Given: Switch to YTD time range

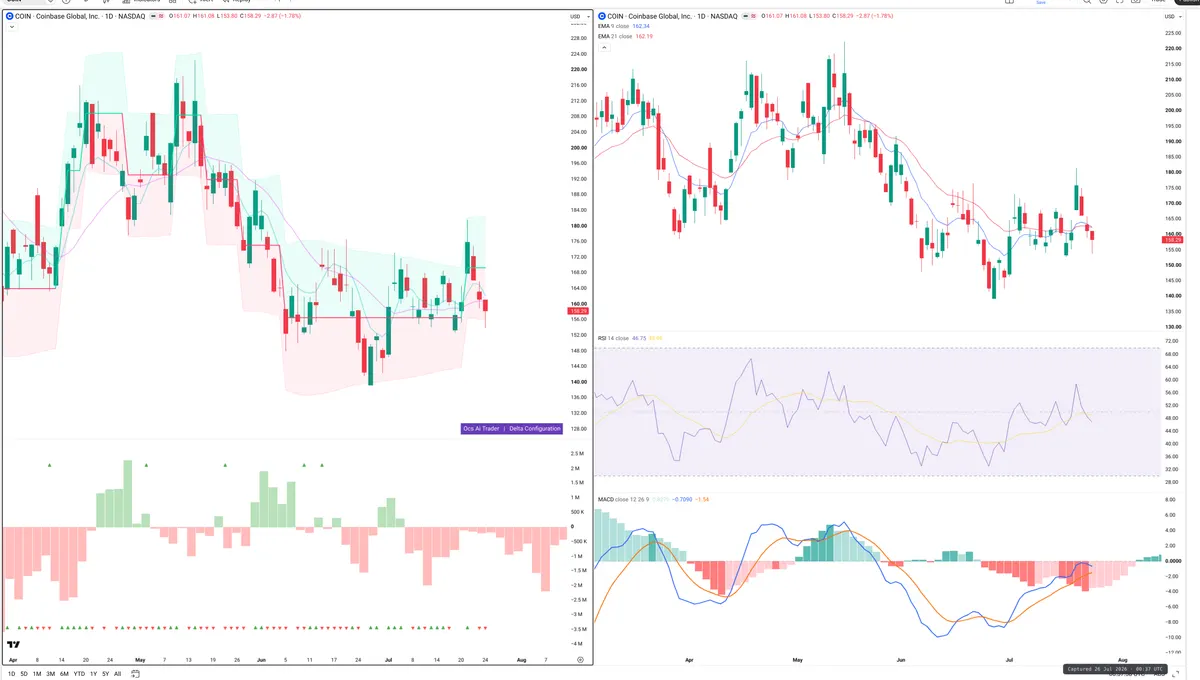Looking at the screenshot, I should coord(79,674).
